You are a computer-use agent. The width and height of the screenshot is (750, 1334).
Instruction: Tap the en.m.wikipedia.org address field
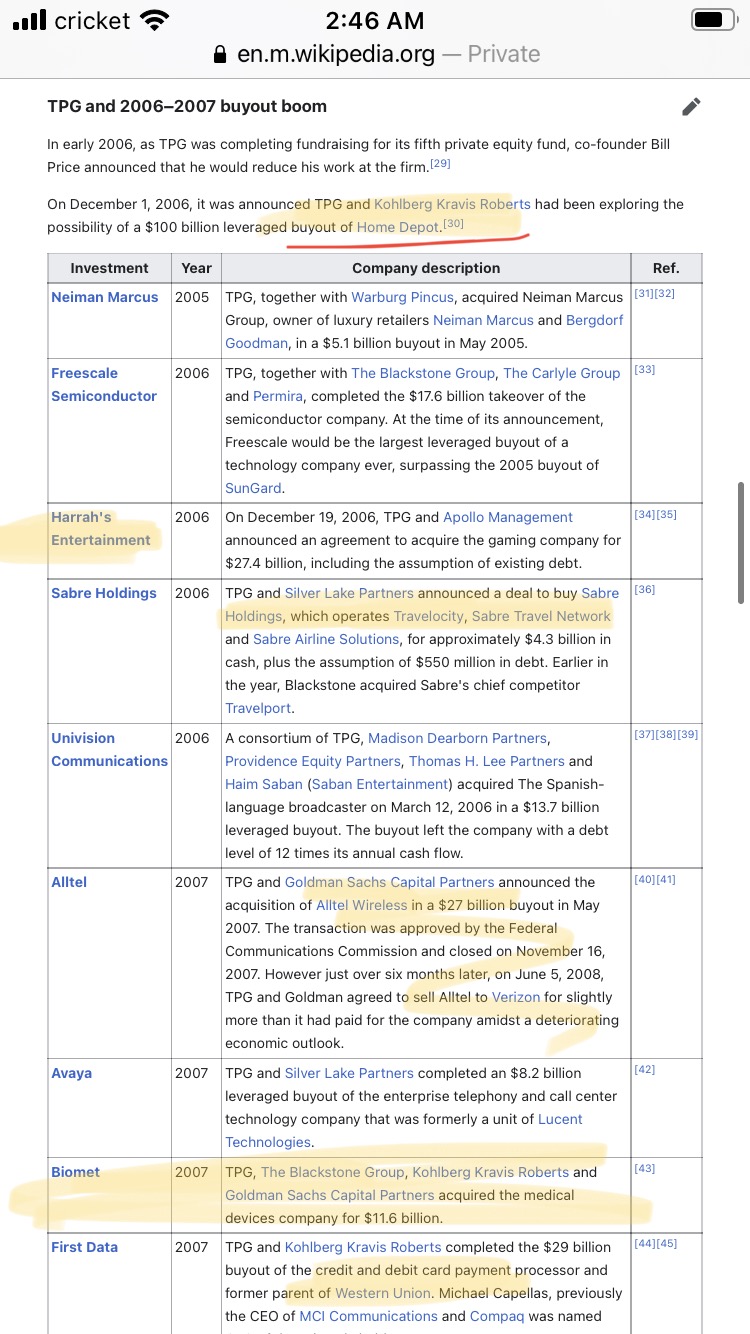pyautogui.click(x=376, y=54)
